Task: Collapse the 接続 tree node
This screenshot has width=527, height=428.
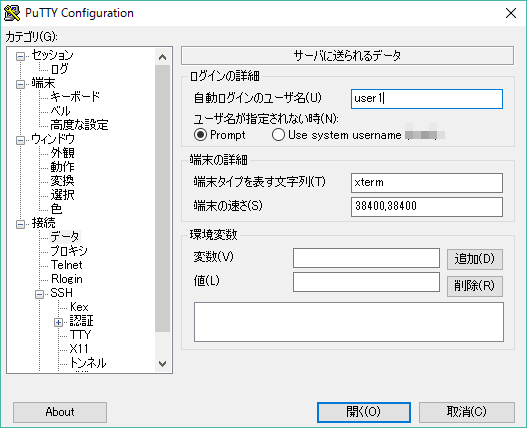Action: click(21, 224)
